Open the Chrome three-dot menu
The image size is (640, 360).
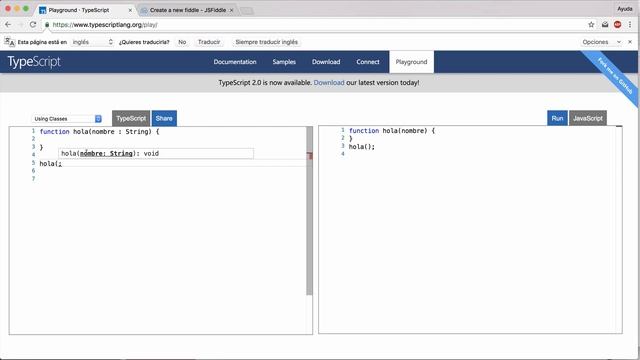(x=630, y=25)
